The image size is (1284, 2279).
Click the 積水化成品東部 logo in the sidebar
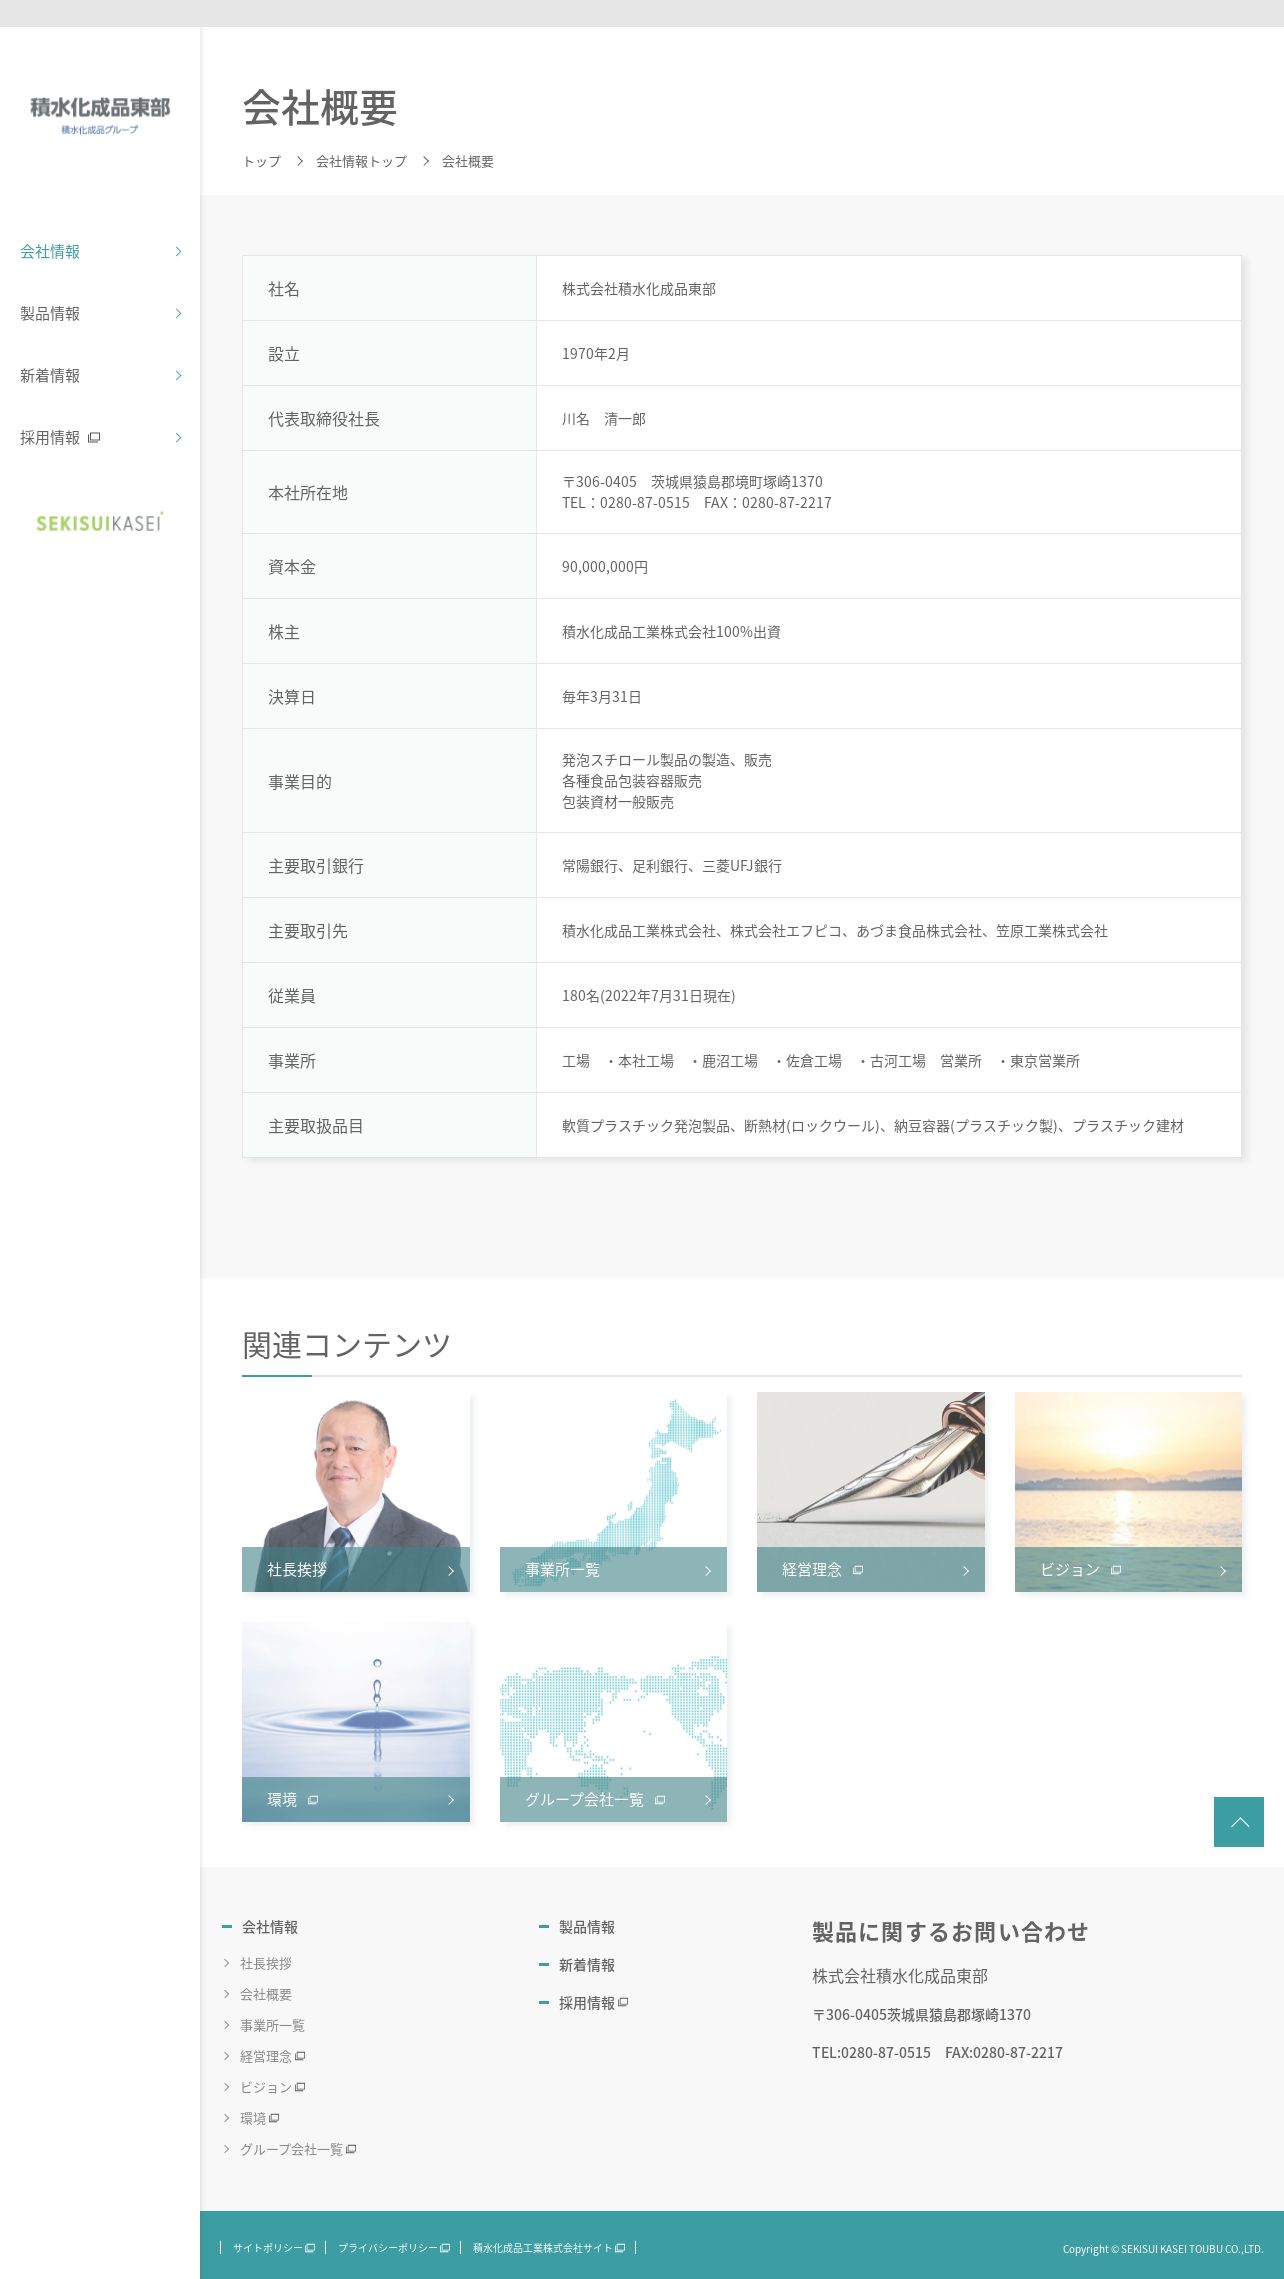(x=100, y=115)
